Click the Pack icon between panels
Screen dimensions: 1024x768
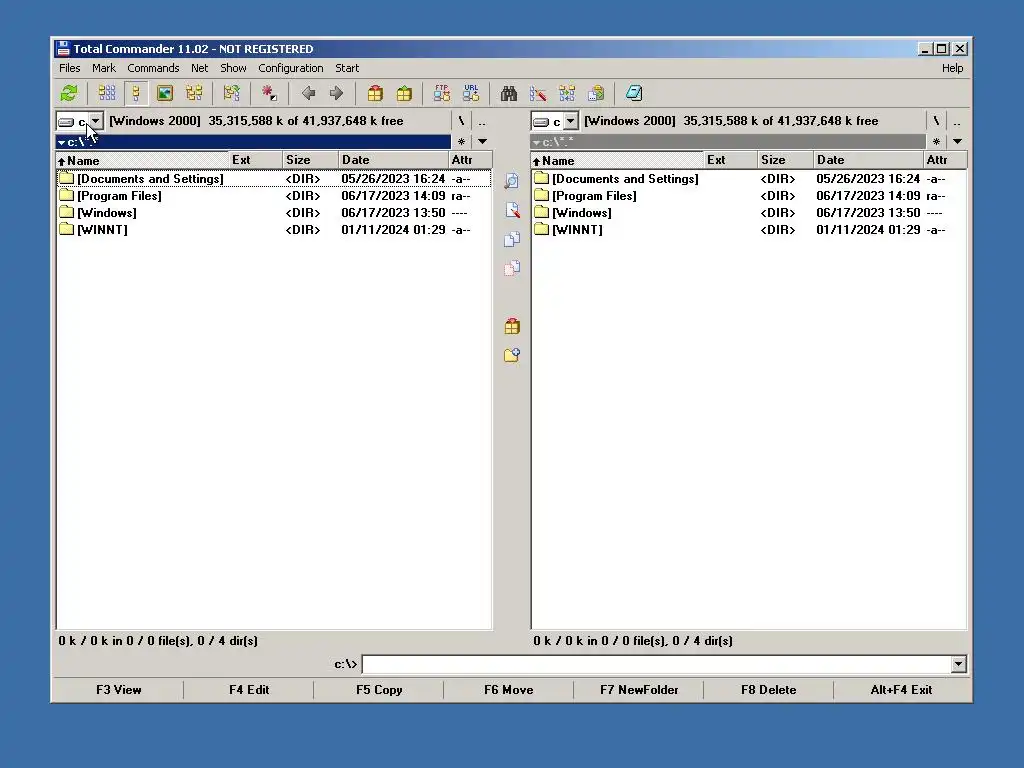pos(512,326)
